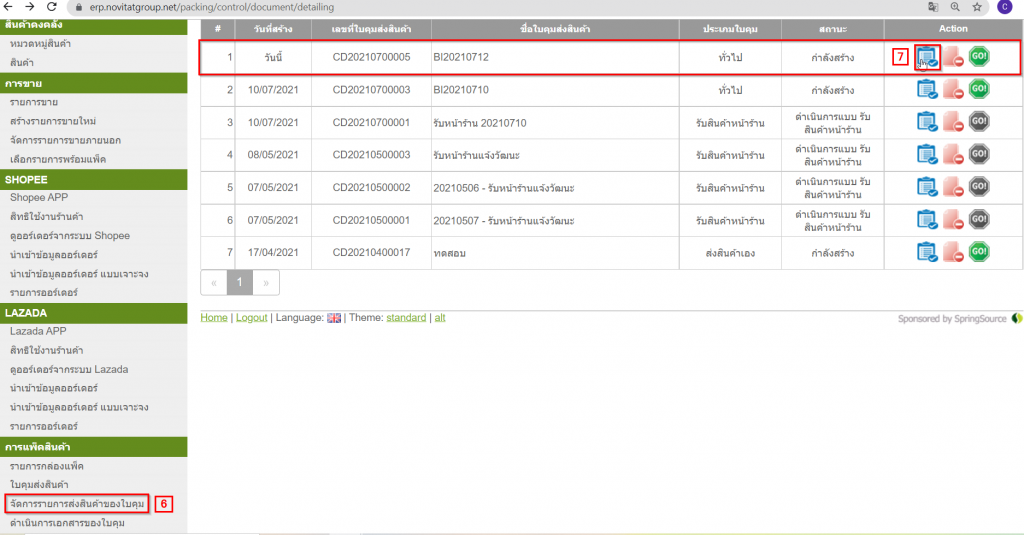
Task: Bookmark this page with the star icon
Action: [976, 7]
